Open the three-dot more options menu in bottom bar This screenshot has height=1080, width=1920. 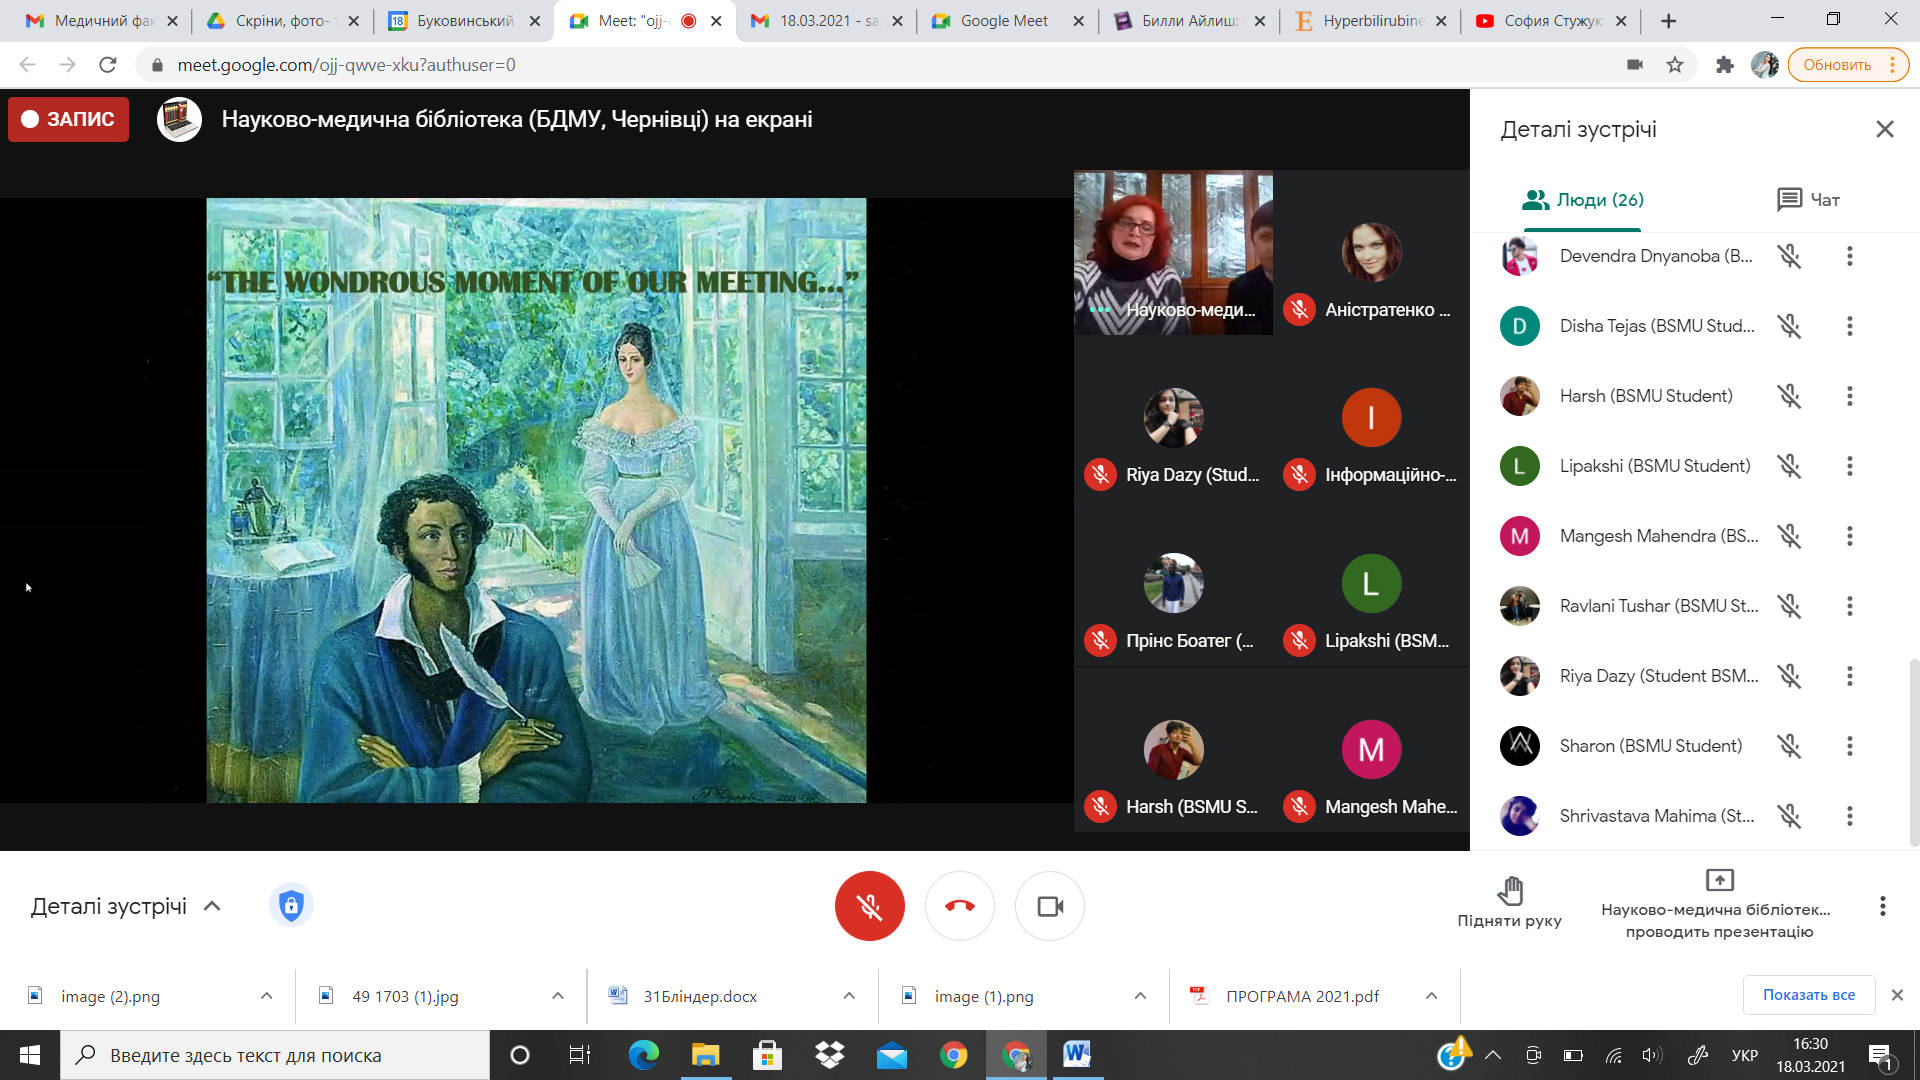[x=1882, y=906]
